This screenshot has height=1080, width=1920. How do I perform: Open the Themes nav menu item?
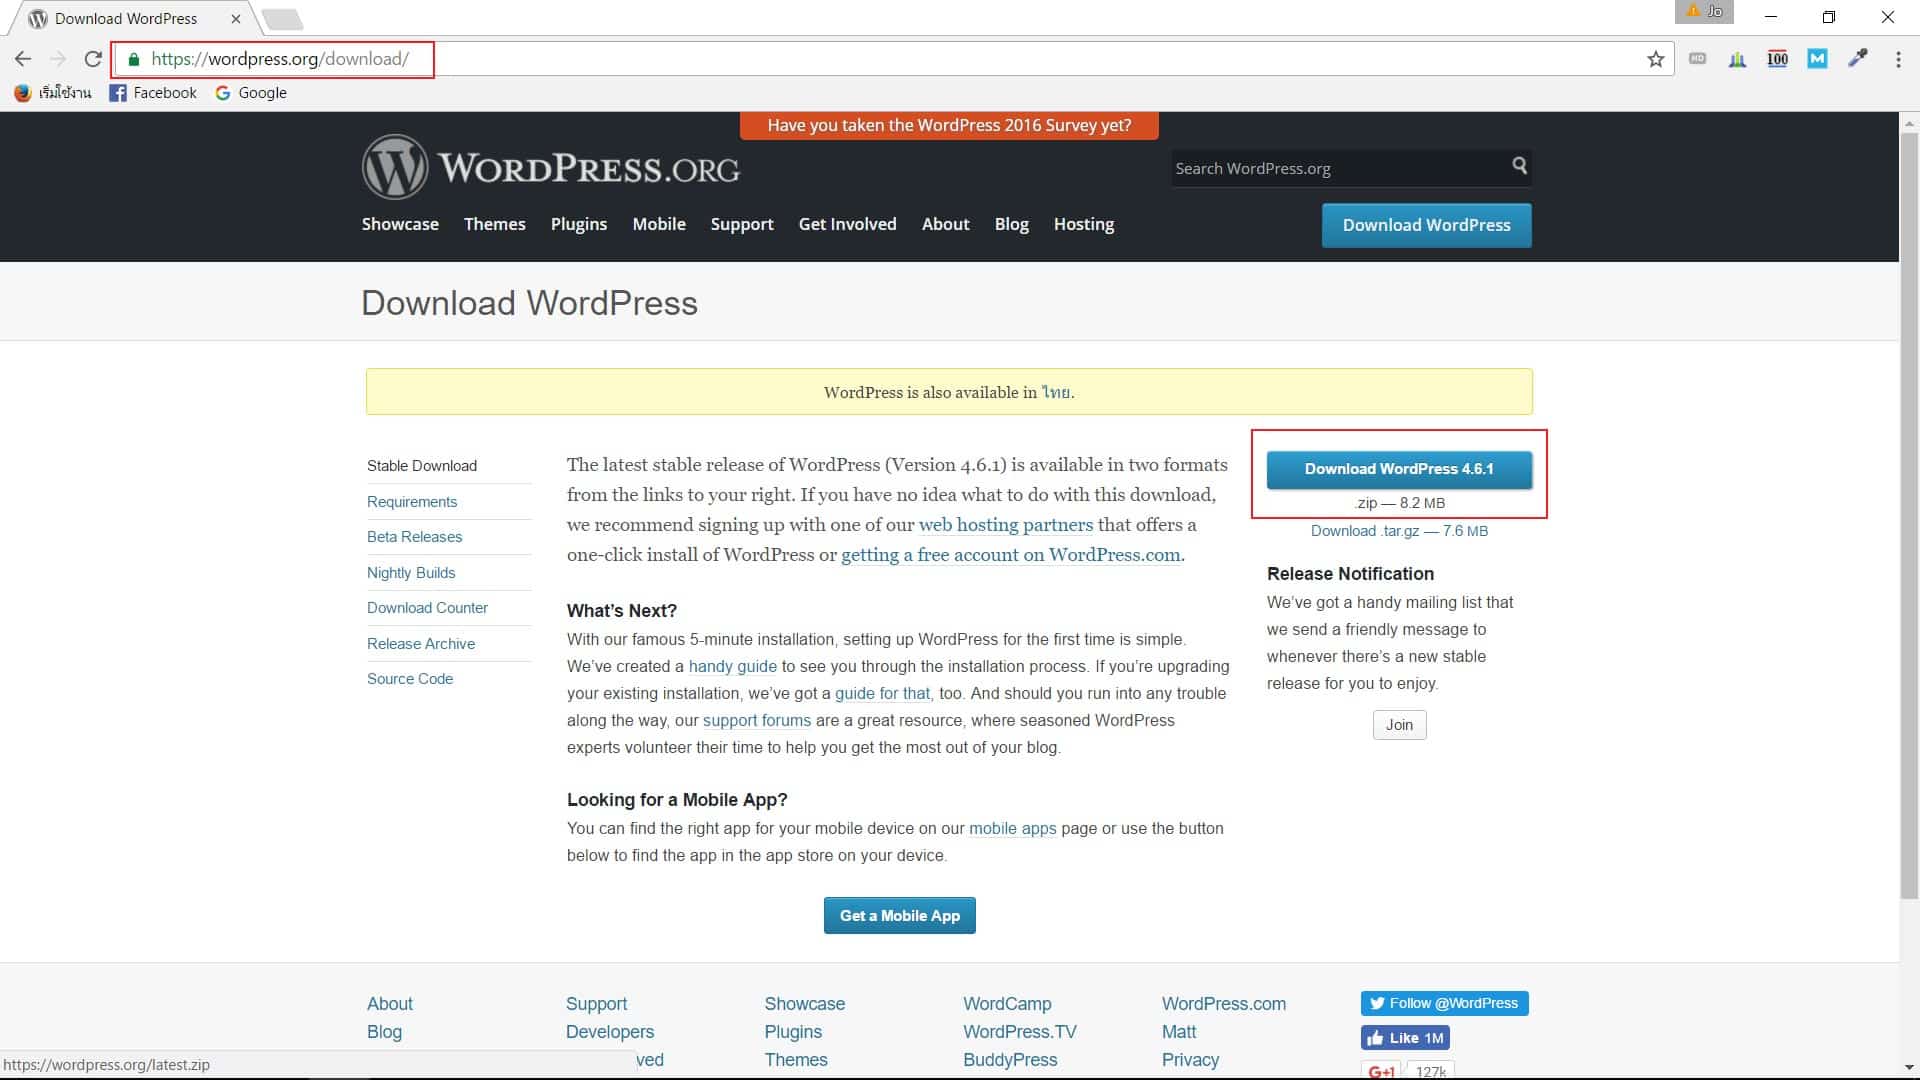(x=494, y=224)
